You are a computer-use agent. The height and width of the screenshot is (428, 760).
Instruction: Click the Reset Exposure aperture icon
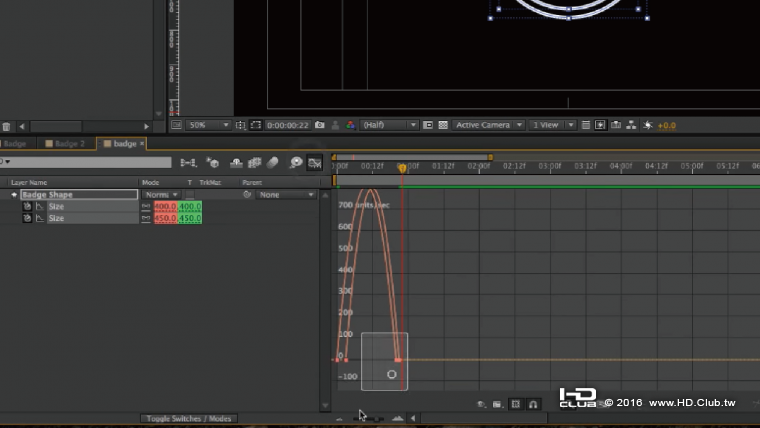648,125
